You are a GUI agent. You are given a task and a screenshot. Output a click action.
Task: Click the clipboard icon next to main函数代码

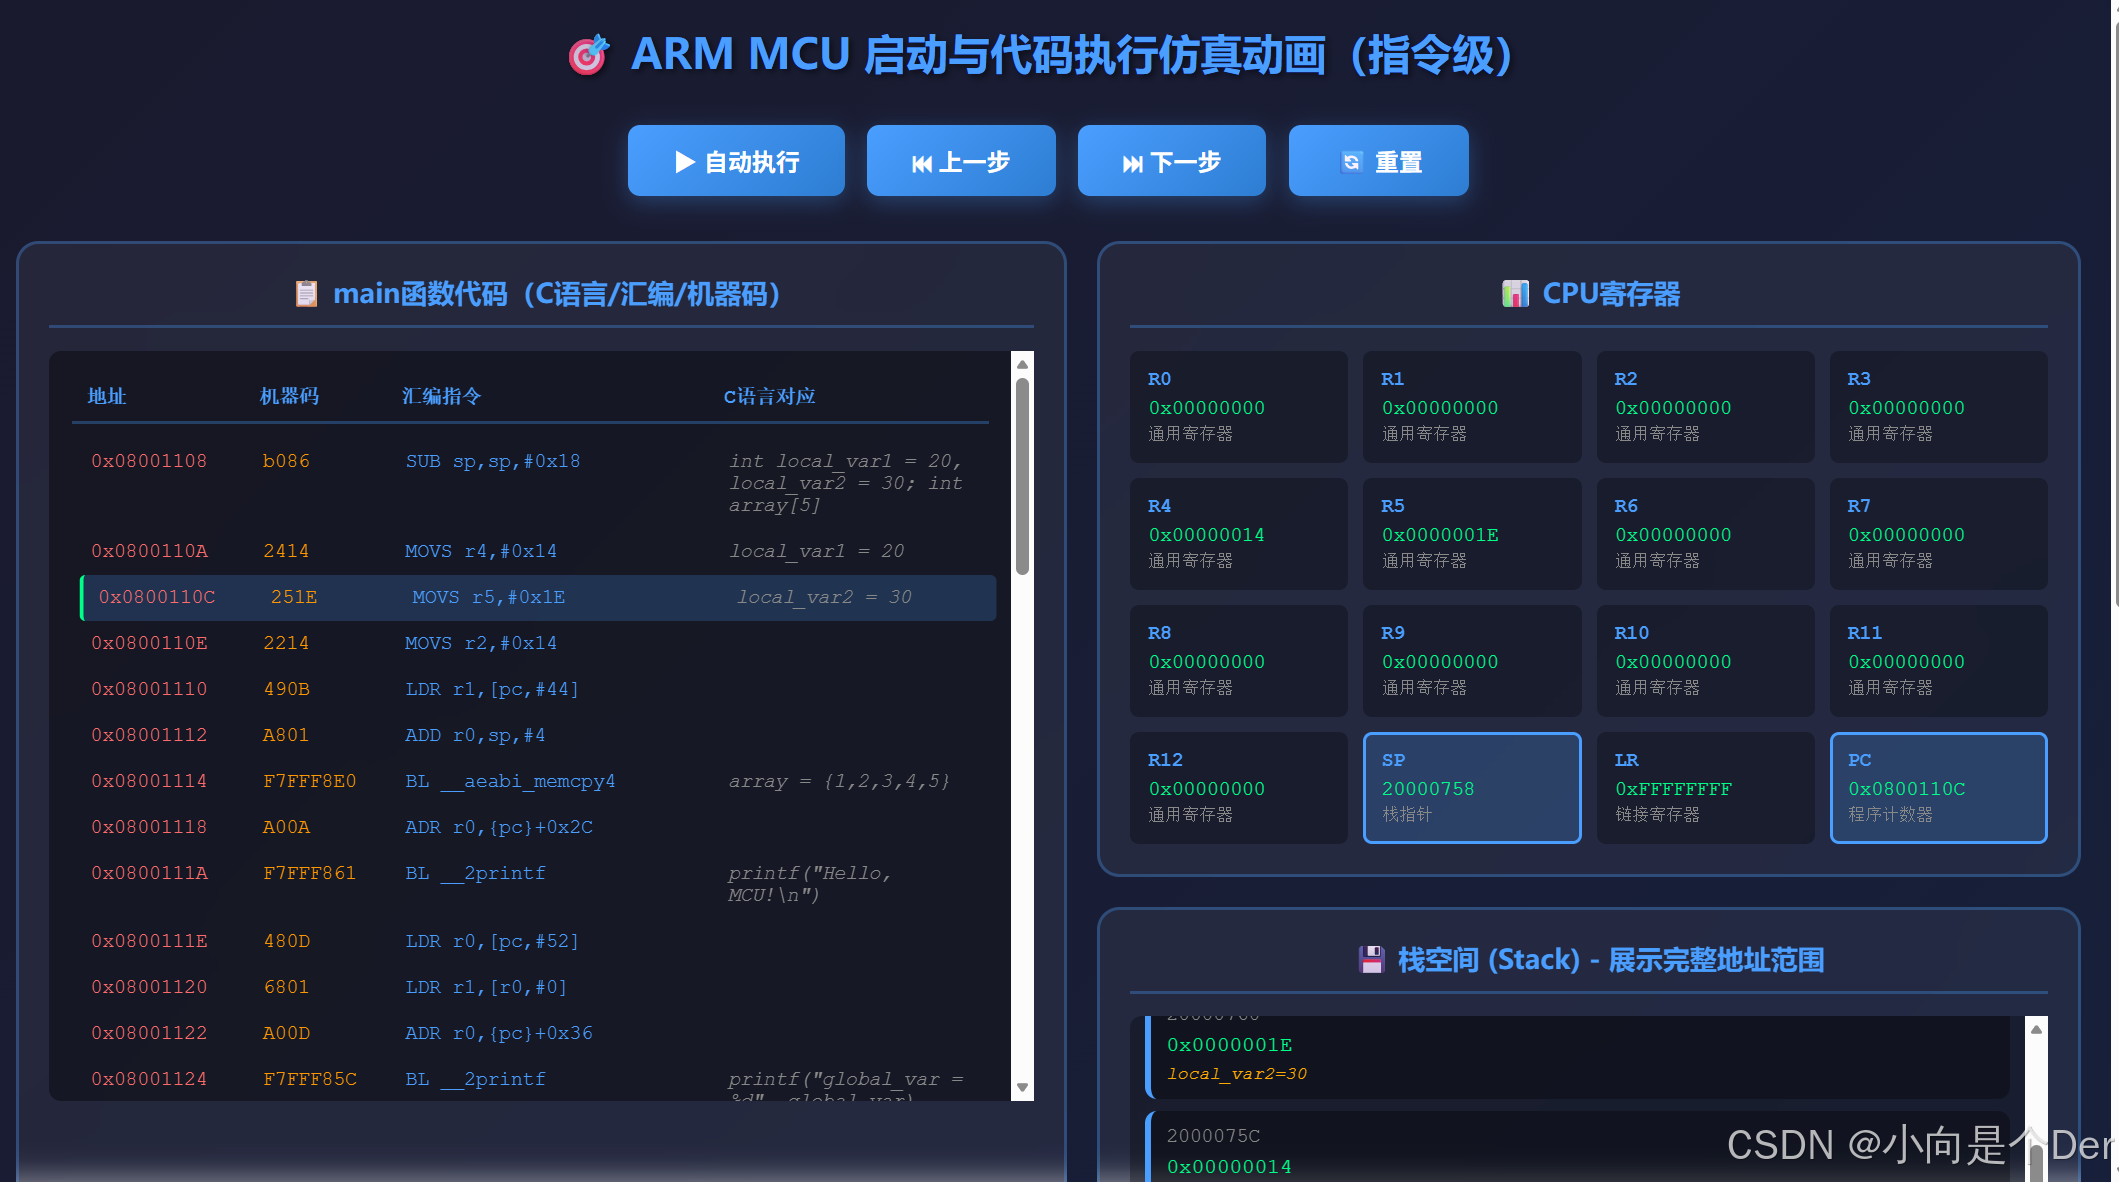pos(306,294)
